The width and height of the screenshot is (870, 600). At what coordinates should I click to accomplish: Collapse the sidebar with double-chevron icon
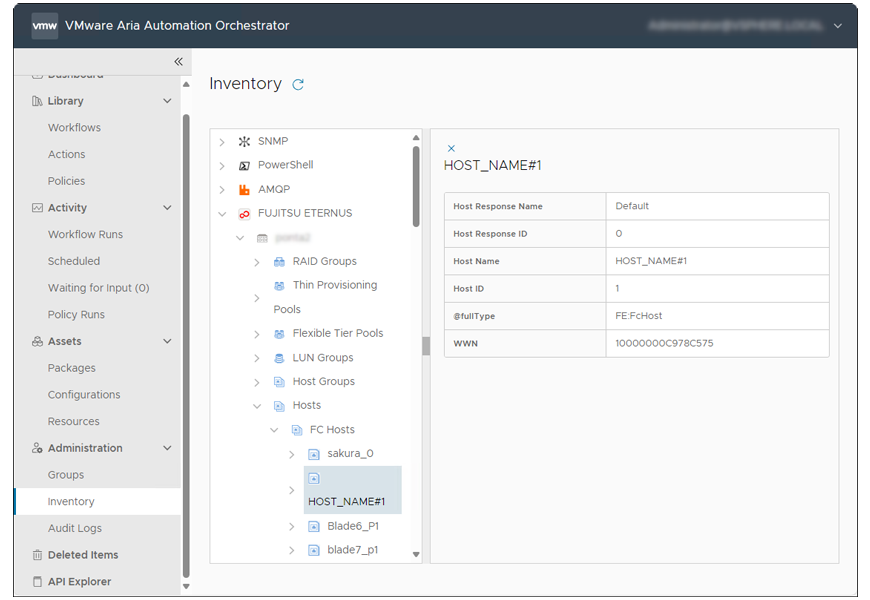click(178, 62)
